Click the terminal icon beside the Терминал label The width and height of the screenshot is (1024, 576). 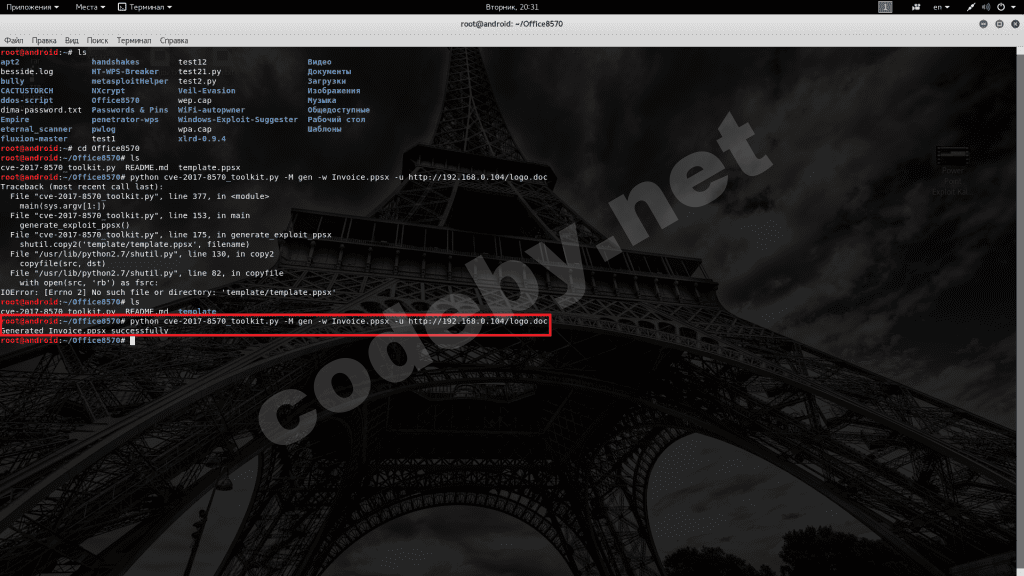tap(122, 7)
